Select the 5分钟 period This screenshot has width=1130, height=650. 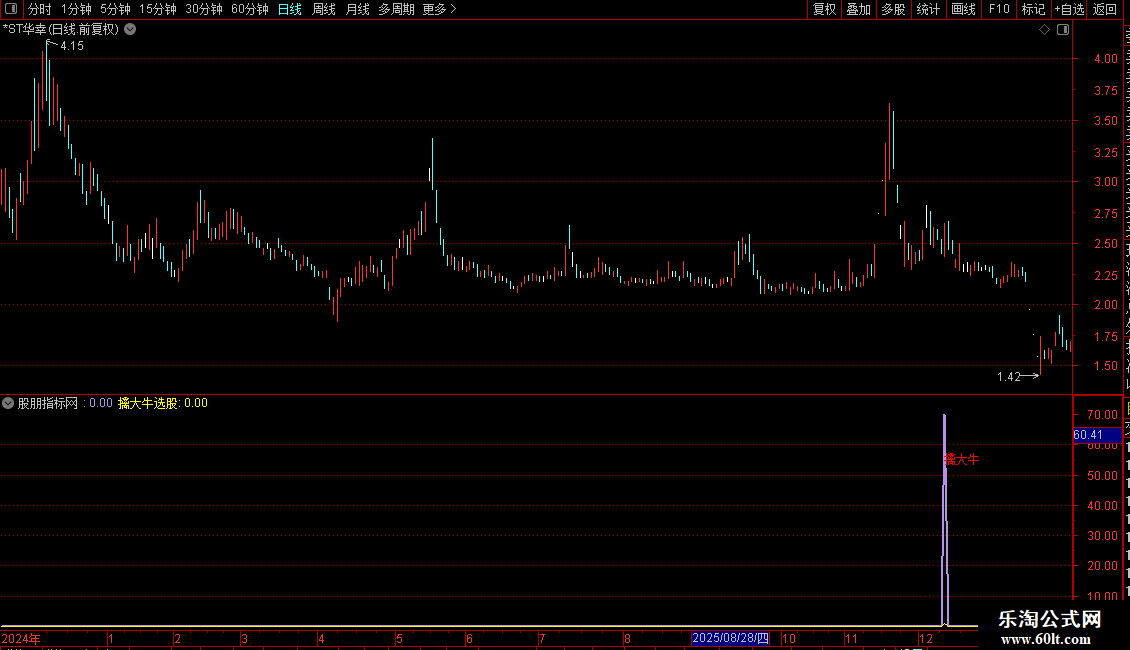[115, 9]
